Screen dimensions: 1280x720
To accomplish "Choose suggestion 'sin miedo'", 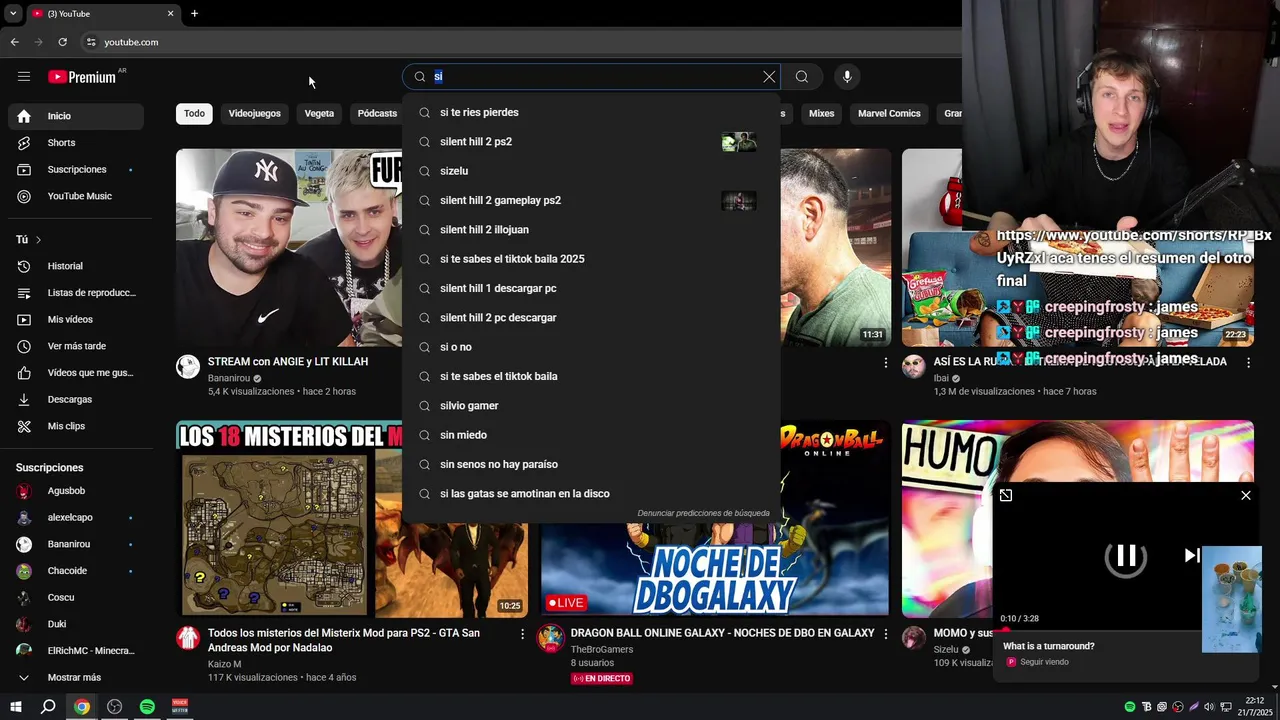I will [x=591, y=435].
